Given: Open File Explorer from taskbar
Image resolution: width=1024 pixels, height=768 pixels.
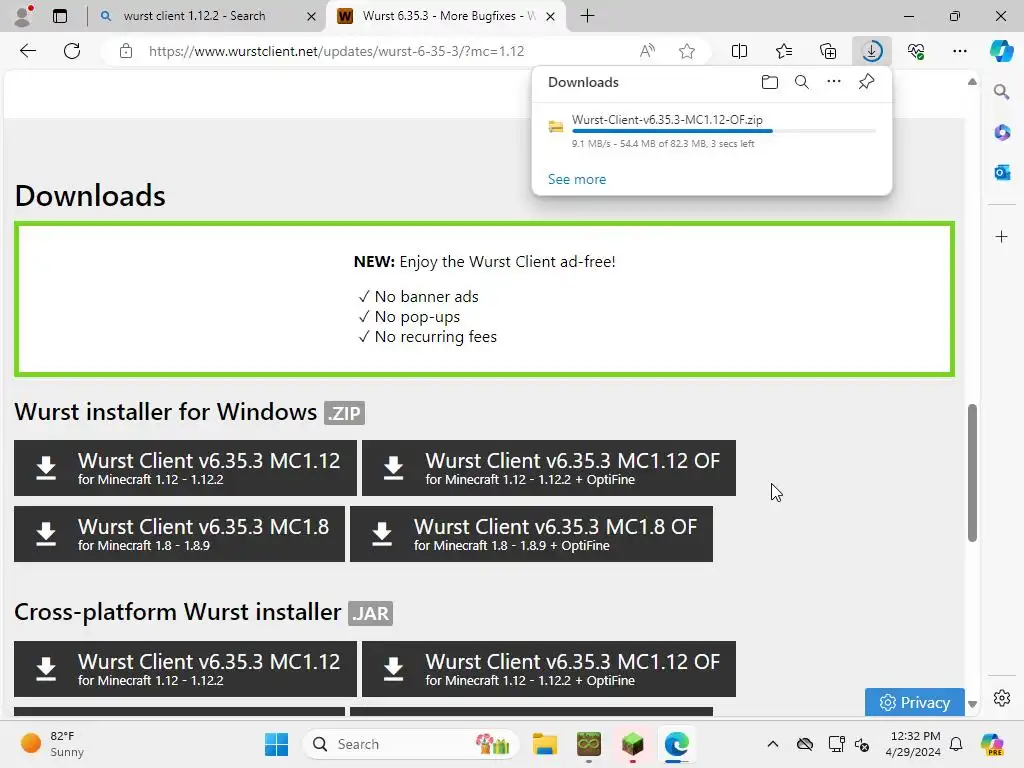Looking at the screenshot, I should coord(545,744).
